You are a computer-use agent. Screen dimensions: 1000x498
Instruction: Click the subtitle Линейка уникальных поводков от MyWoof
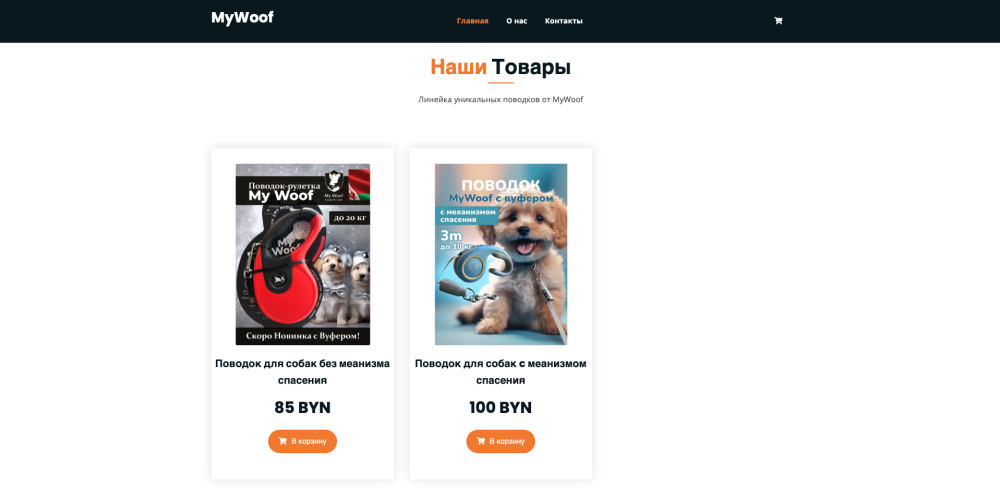tap(501, 99)
